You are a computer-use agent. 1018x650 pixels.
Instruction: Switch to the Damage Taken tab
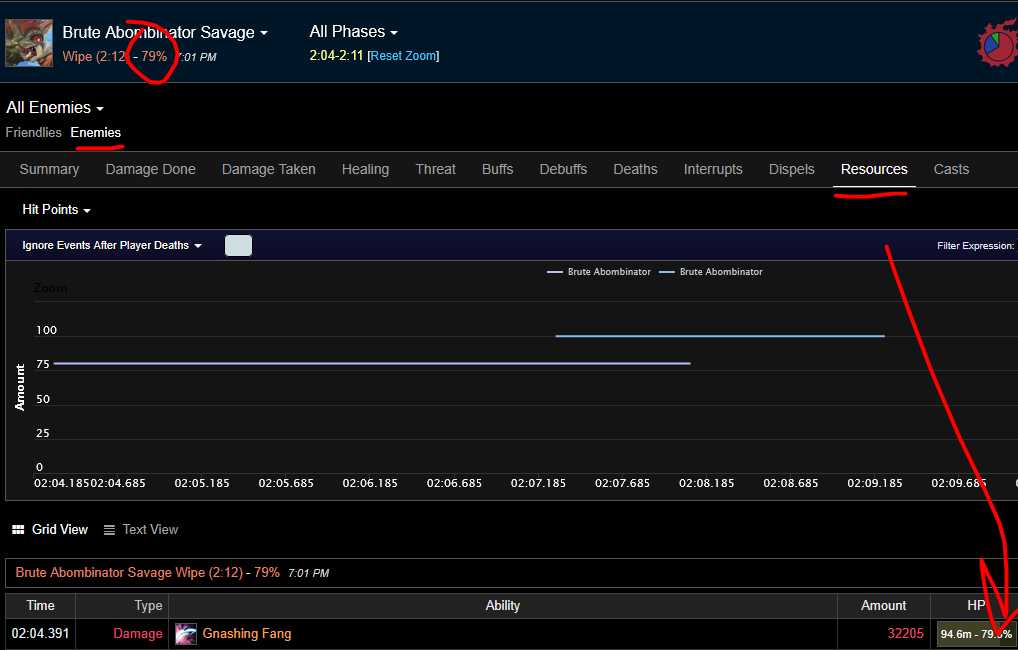tap(269, 169)
